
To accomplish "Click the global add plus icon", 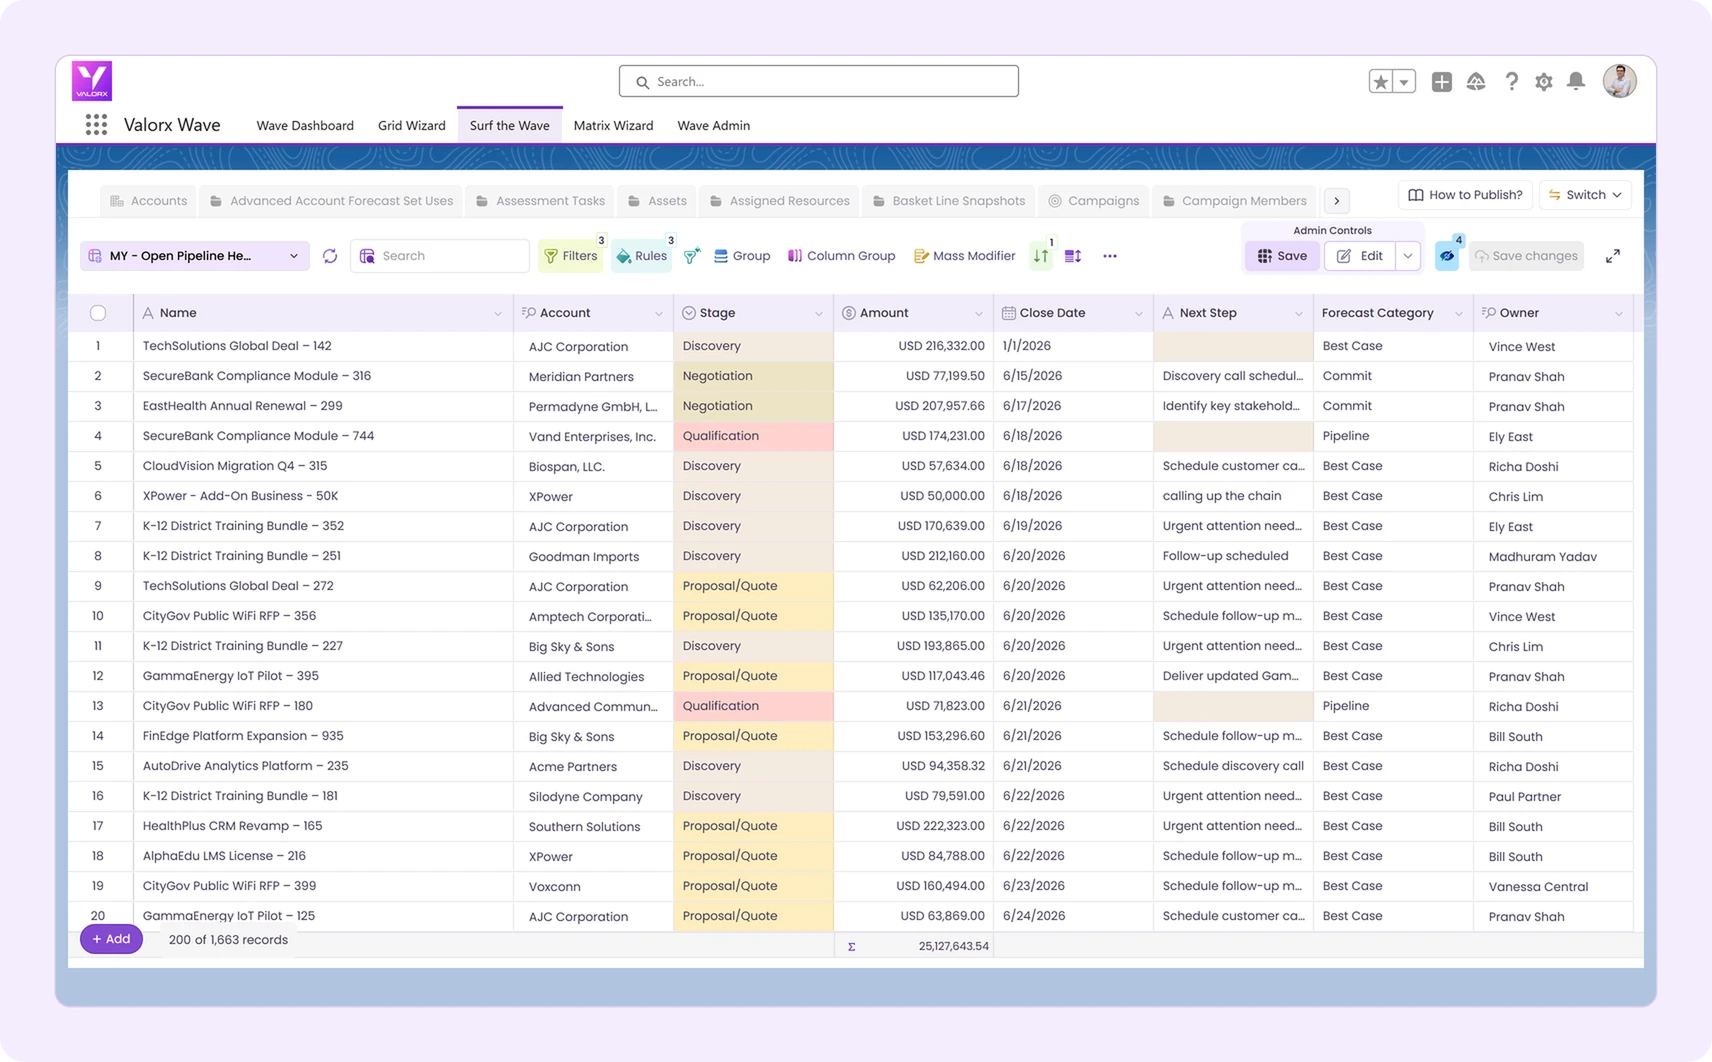I will click(1441, 82).
